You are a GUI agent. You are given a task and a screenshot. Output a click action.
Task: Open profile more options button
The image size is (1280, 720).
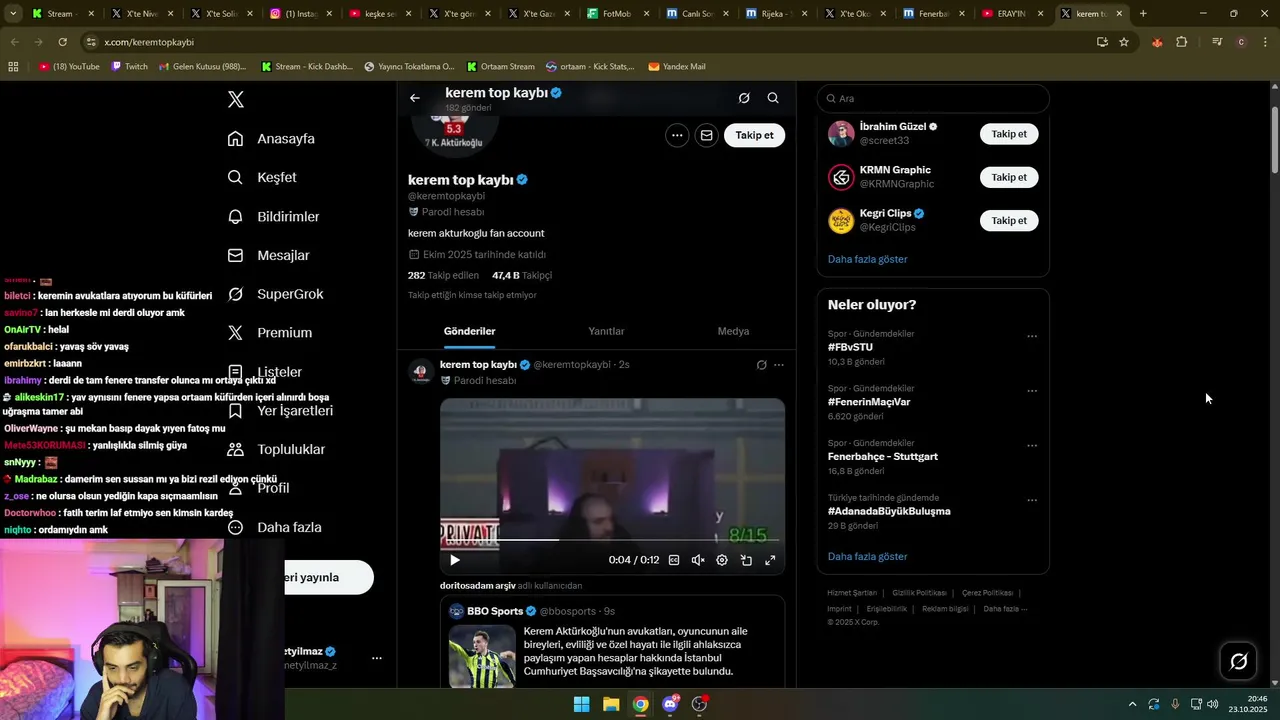pyautogui.click(x=677, y=135)
